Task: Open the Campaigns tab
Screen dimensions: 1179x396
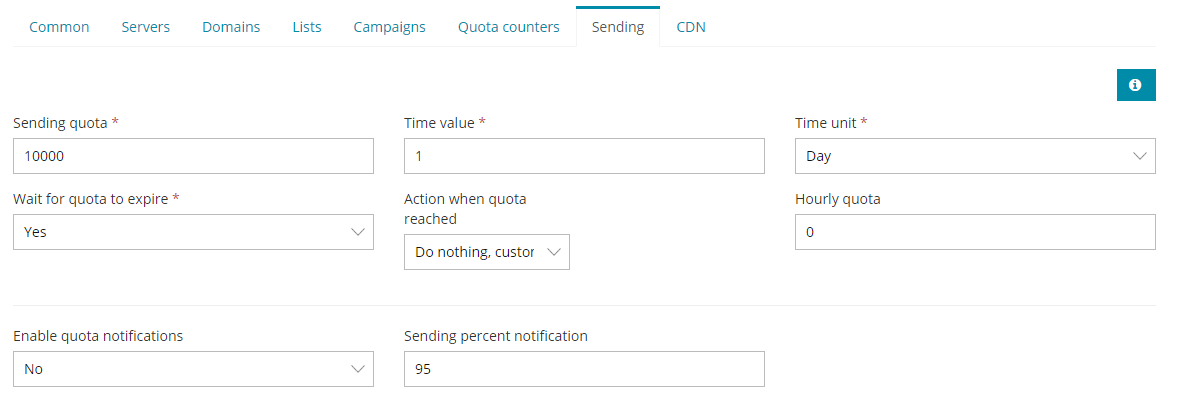Action: [389, 27]
